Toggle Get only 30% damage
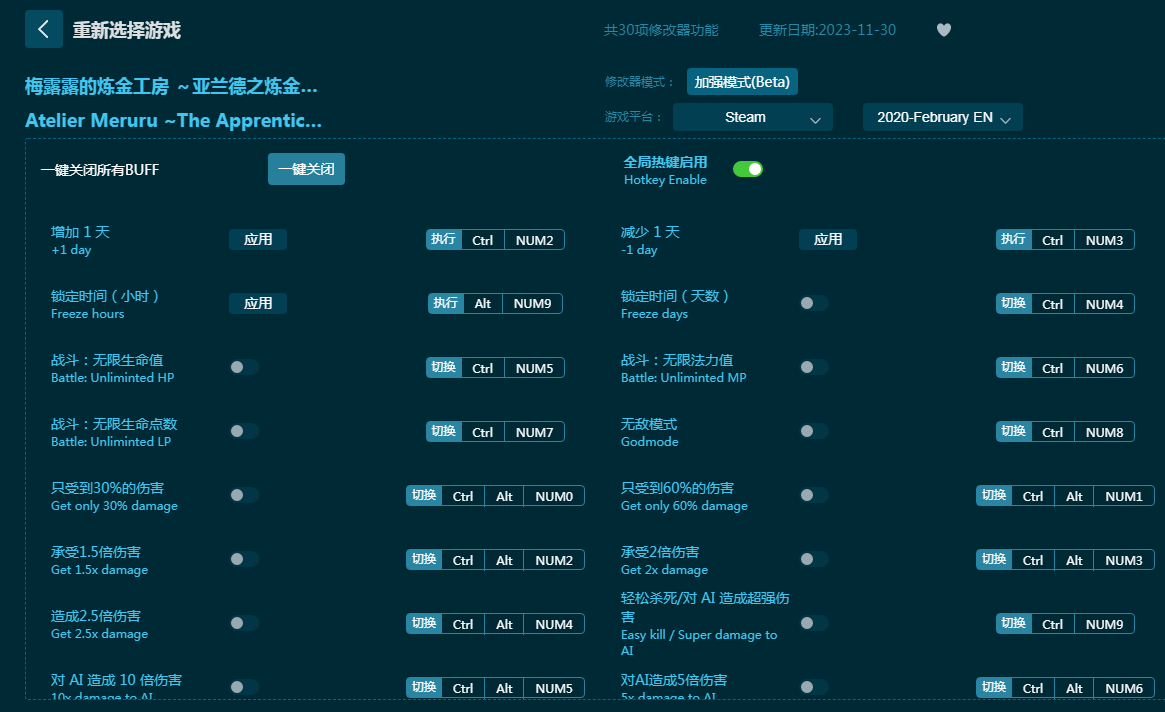The height and width of the screenshot is (712, 1165). pos(243,495)
